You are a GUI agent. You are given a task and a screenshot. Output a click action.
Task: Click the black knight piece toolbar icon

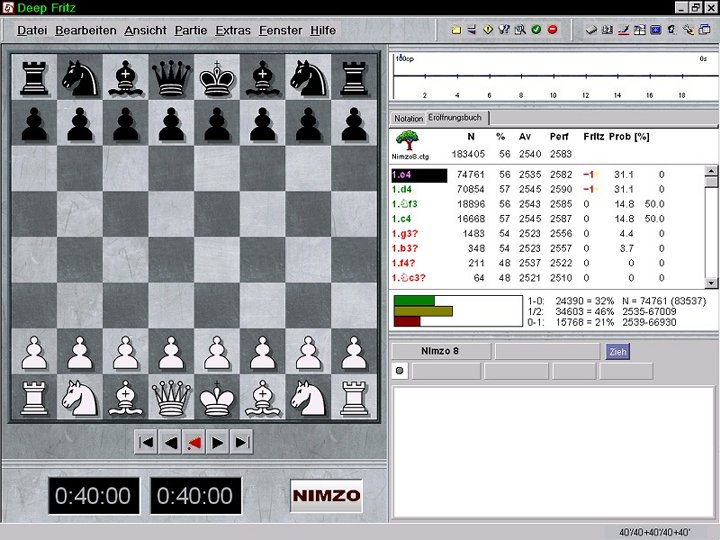[672, 30]
